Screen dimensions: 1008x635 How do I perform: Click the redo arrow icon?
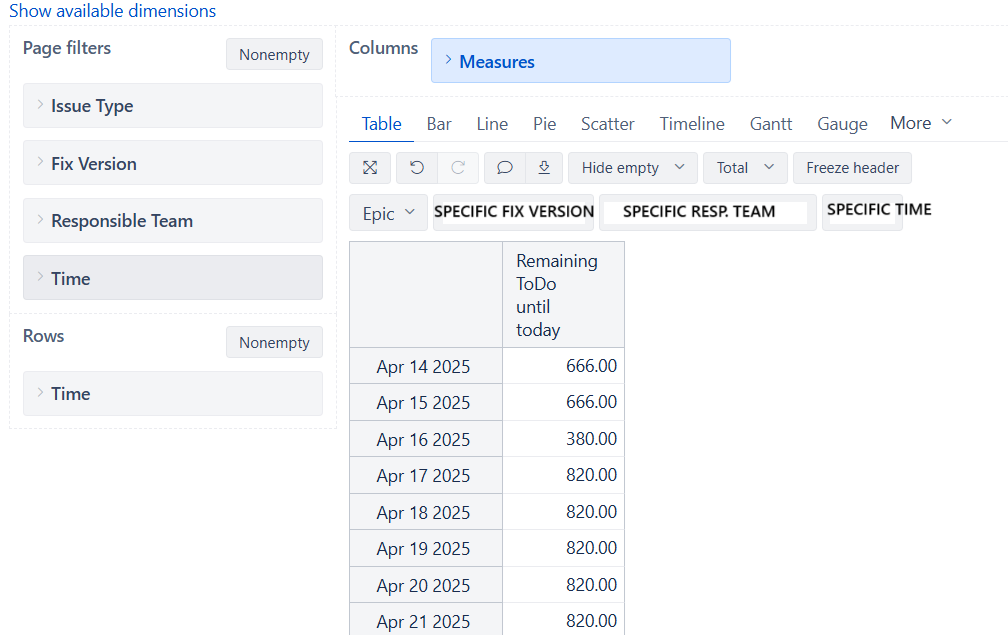(458, 168)
